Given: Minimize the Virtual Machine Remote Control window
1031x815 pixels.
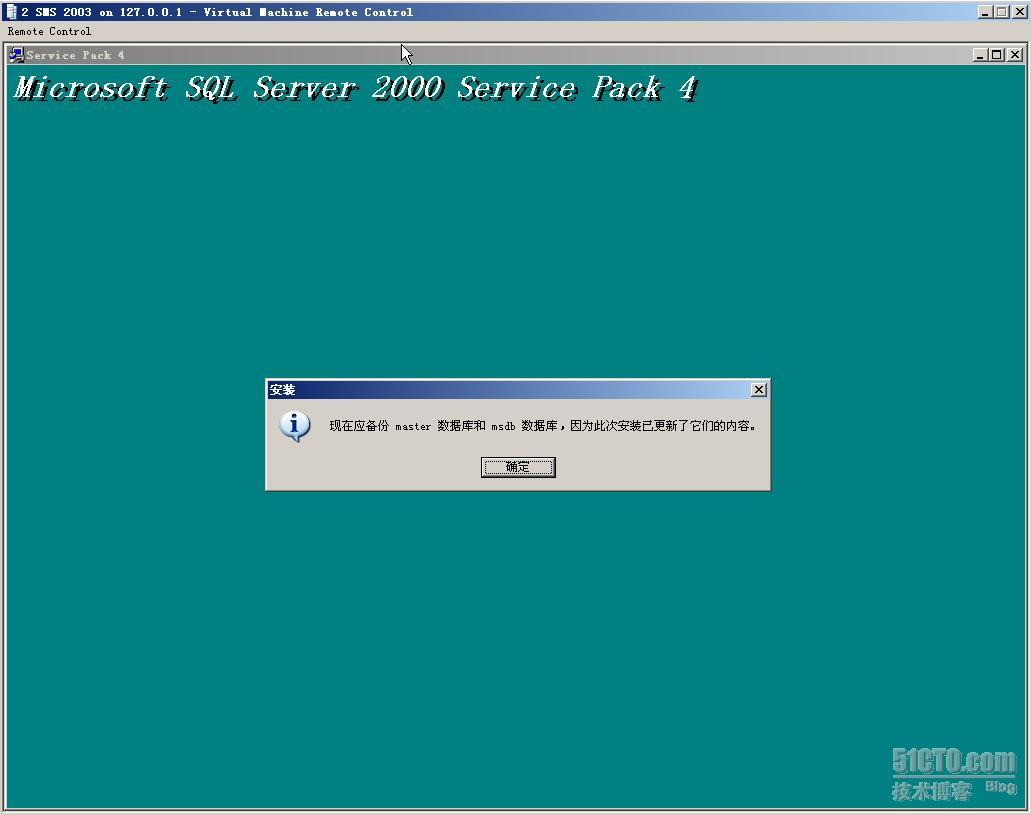Looking at the screenshot, I should [985, 12].
